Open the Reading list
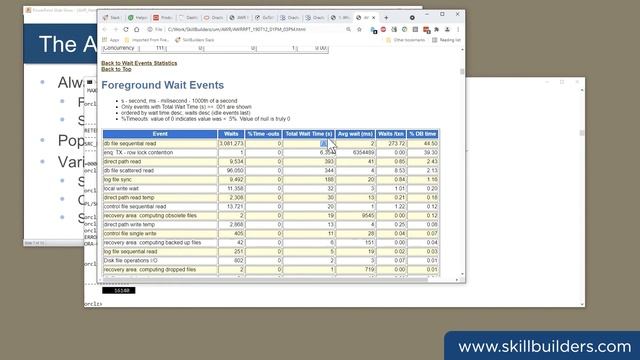The height and width of the screenshot is (360, 640). pos(446,40)
